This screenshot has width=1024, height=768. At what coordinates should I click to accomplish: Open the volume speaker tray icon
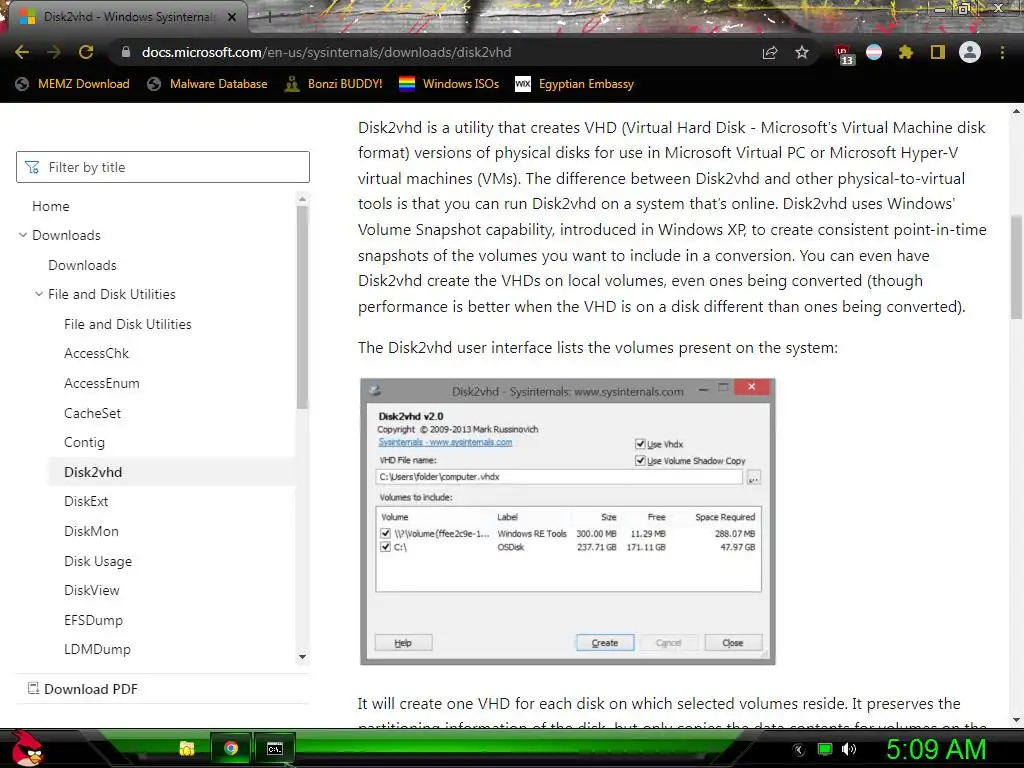coord(848,749)
